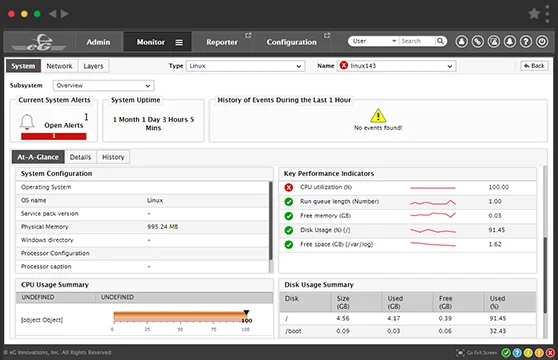Click green check beside Run queue length
Screen dimensions: 558x360
[289, 202]
